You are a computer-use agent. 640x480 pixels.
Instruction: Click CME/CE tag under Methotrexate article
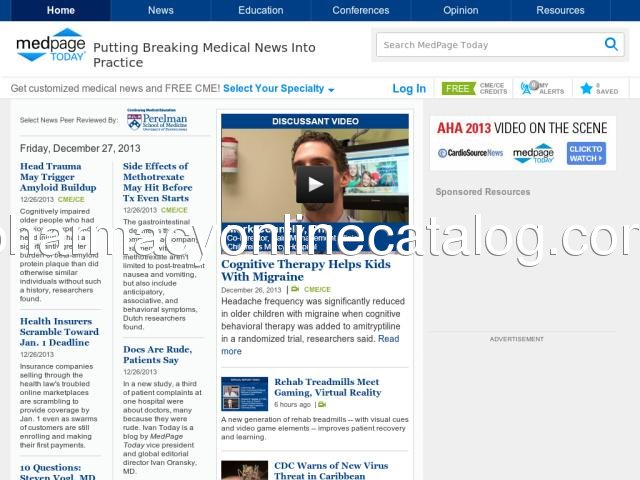pyautogui.click(x=174, y=210)
